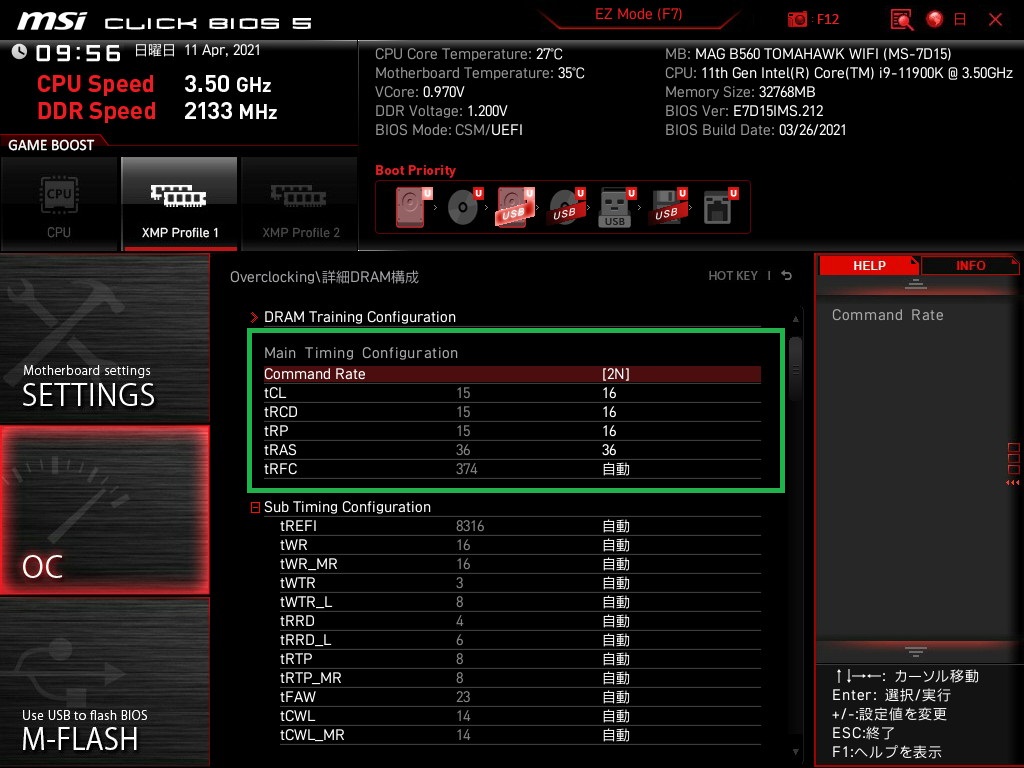Switch to EZ Mode (F7)
The width and height of the screenshot is (1024, 768).
tap(638, 14)
